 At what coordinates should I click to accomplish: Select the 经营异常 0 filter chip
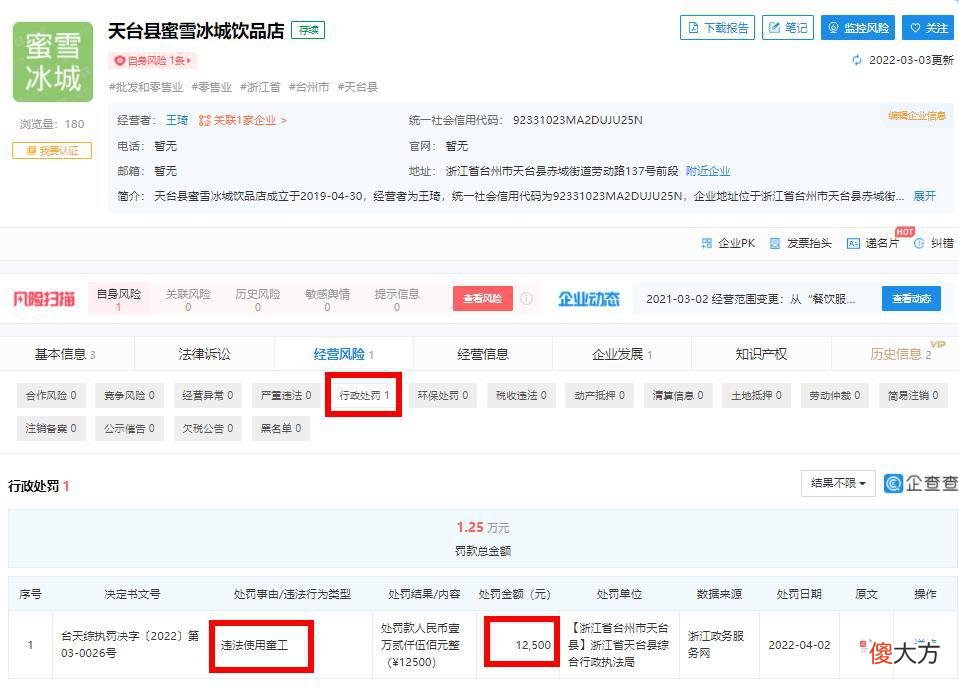[207, 396]
